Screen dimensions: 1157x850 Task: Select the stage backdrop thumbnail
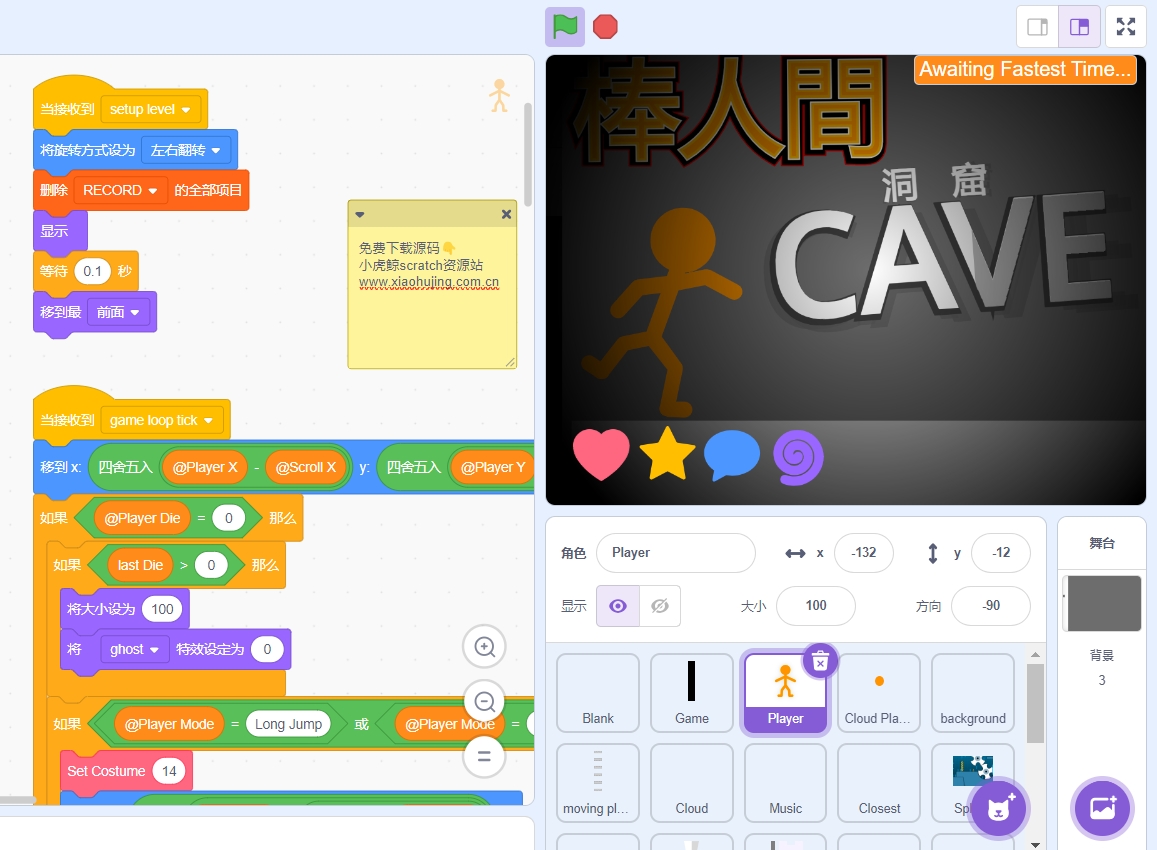1104,604
